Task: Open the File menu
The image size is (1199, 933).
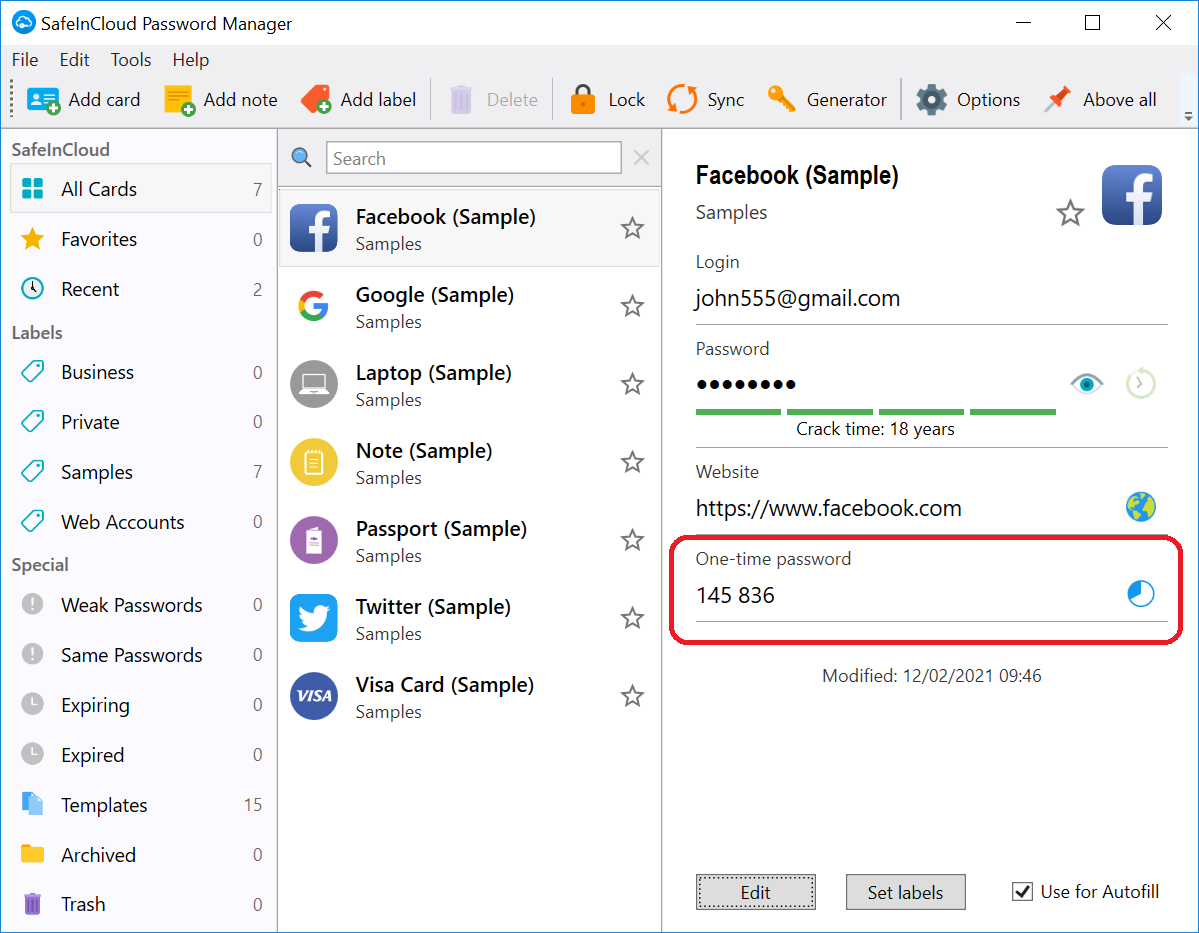Action: [25, 60]
